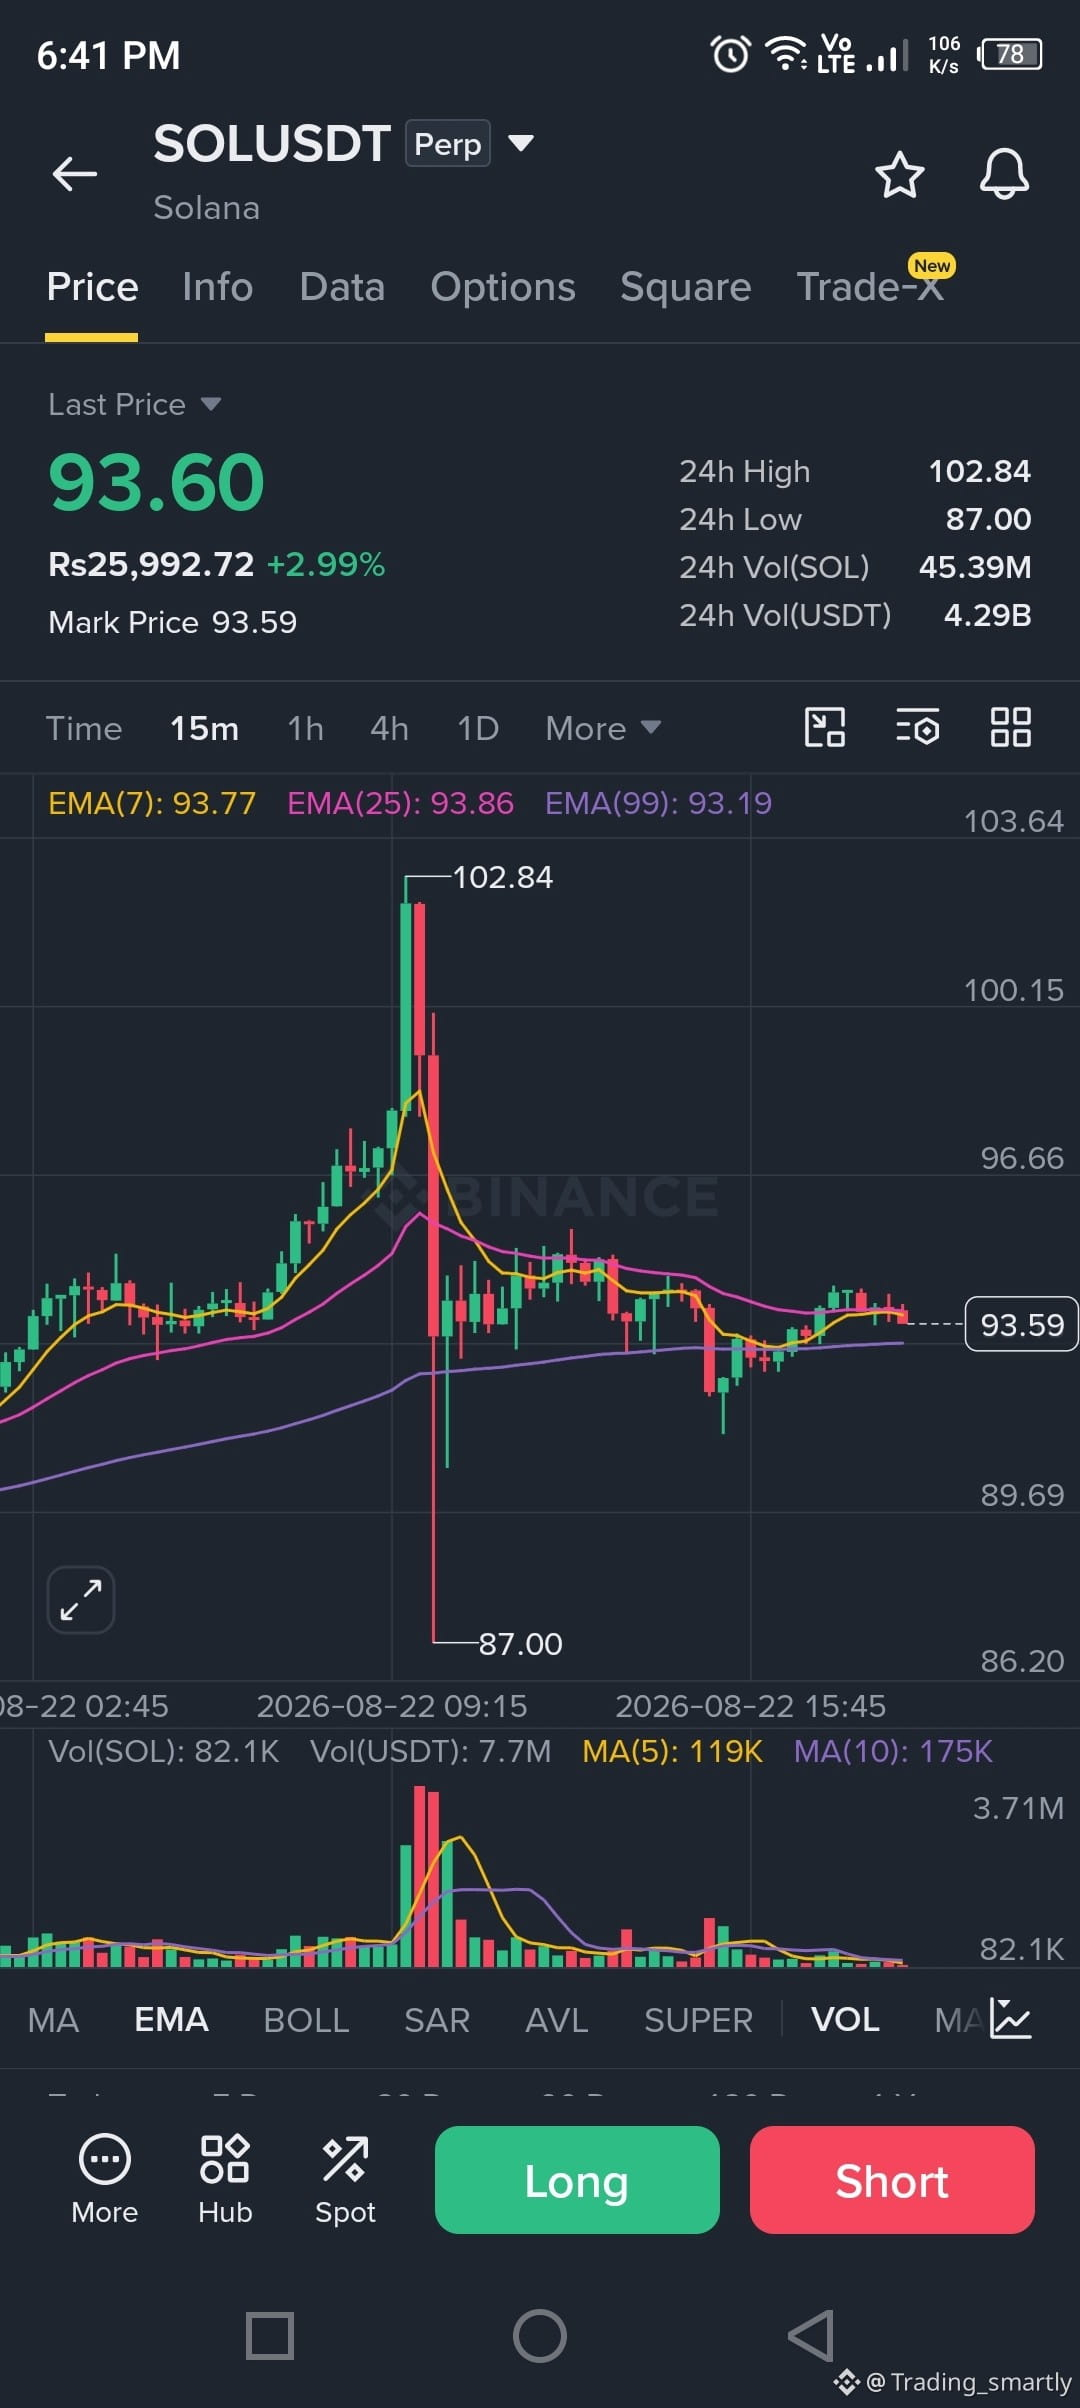Viewport: 1080px width, 2408px height.
Task: Tap the battery indicator in status bar
Action: tap(1010, 54)
